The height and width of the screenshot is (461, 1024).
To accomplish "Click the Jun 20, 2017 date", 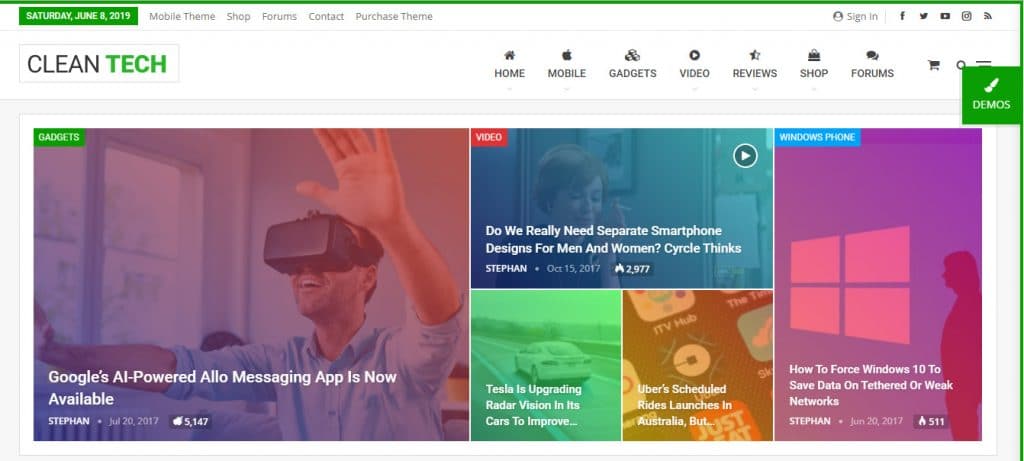I will click(876, 421).
